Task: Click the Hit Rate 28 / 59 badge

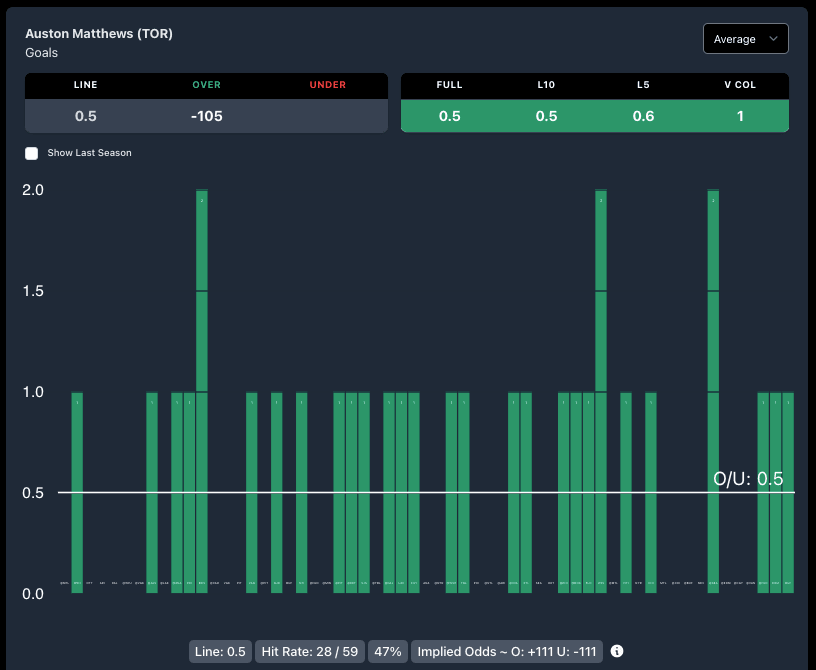Action: tap(310, 651)
